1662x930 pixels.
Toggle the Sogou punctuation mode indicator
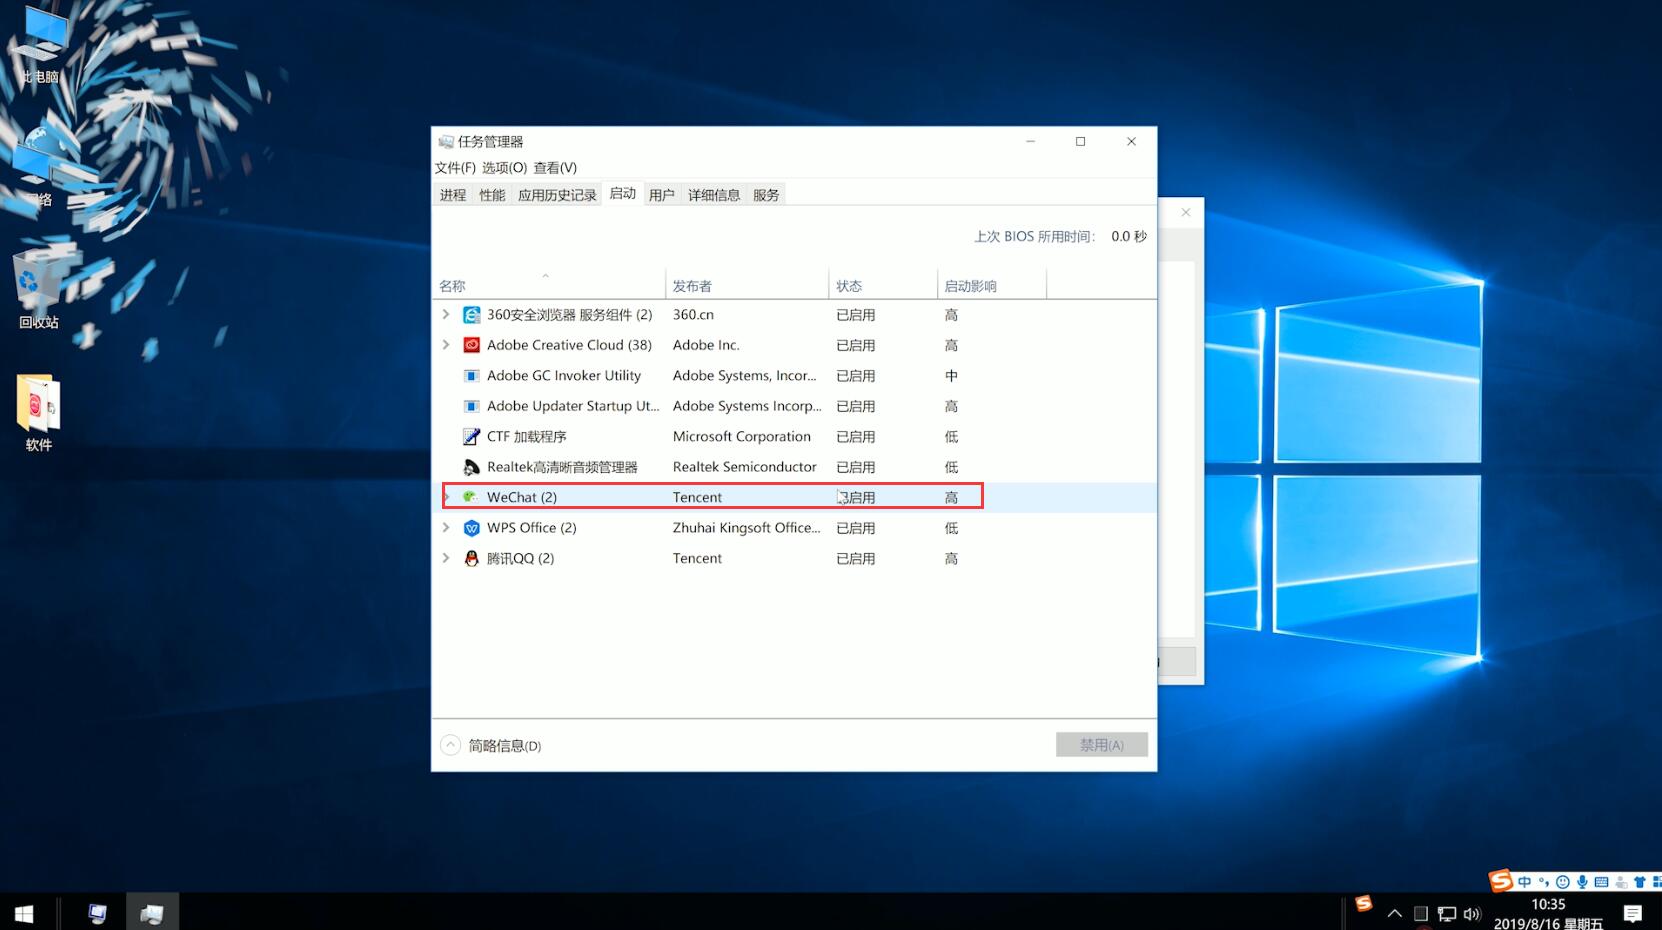coord(1544,882)
